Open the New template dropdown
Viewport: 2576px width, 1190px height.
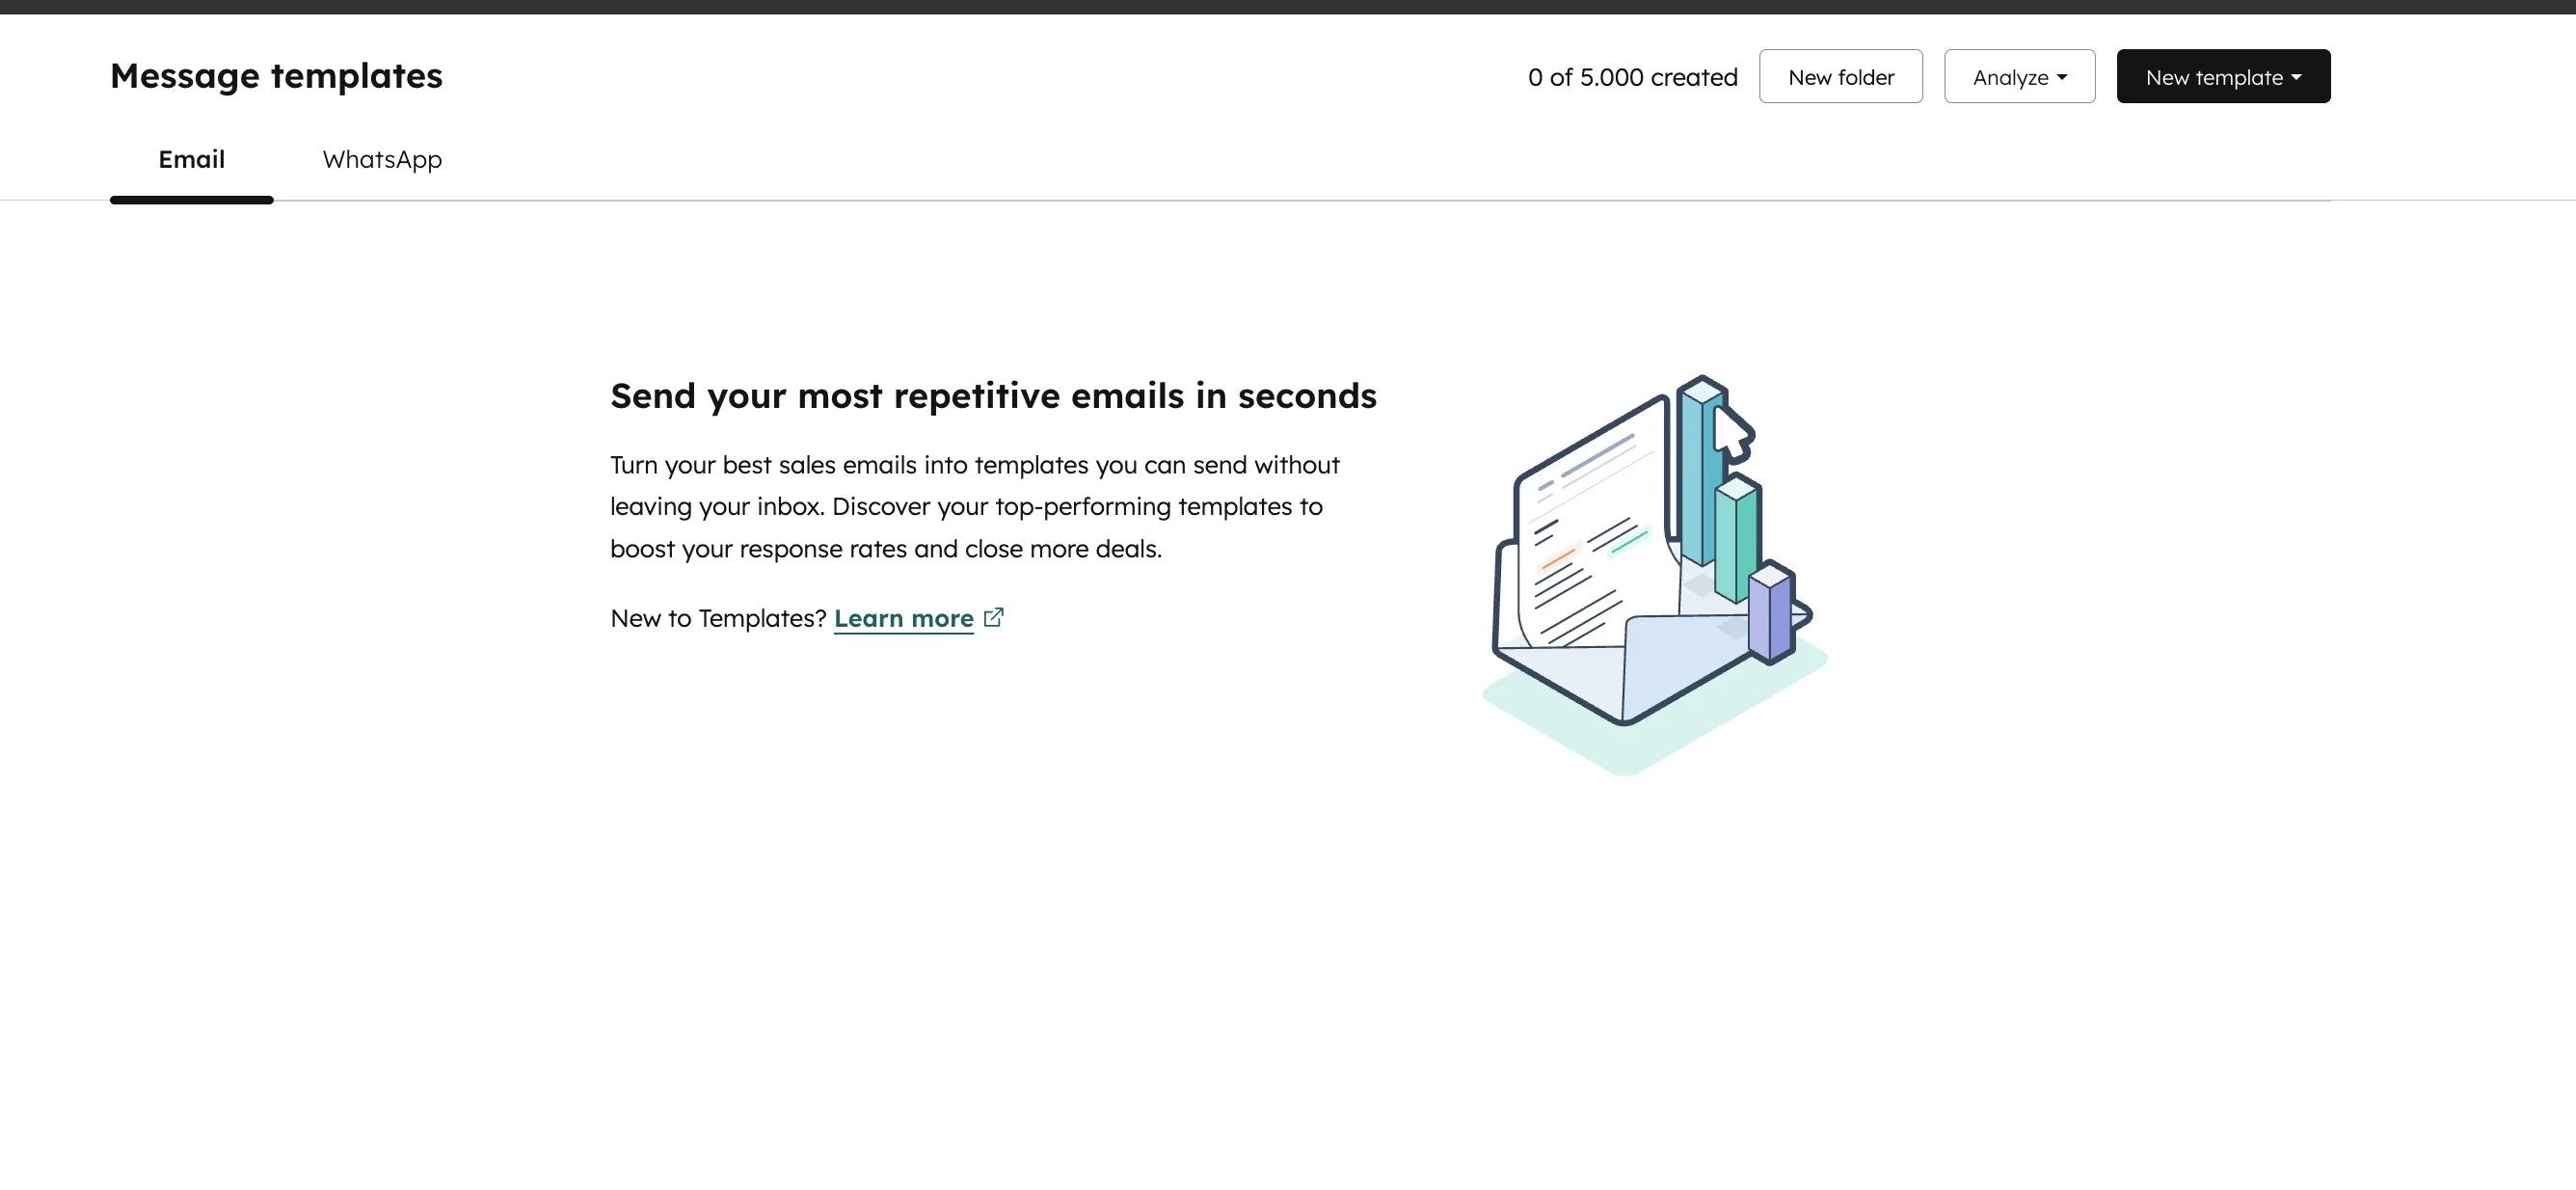pyautogui.click(x=2223, y=76)
